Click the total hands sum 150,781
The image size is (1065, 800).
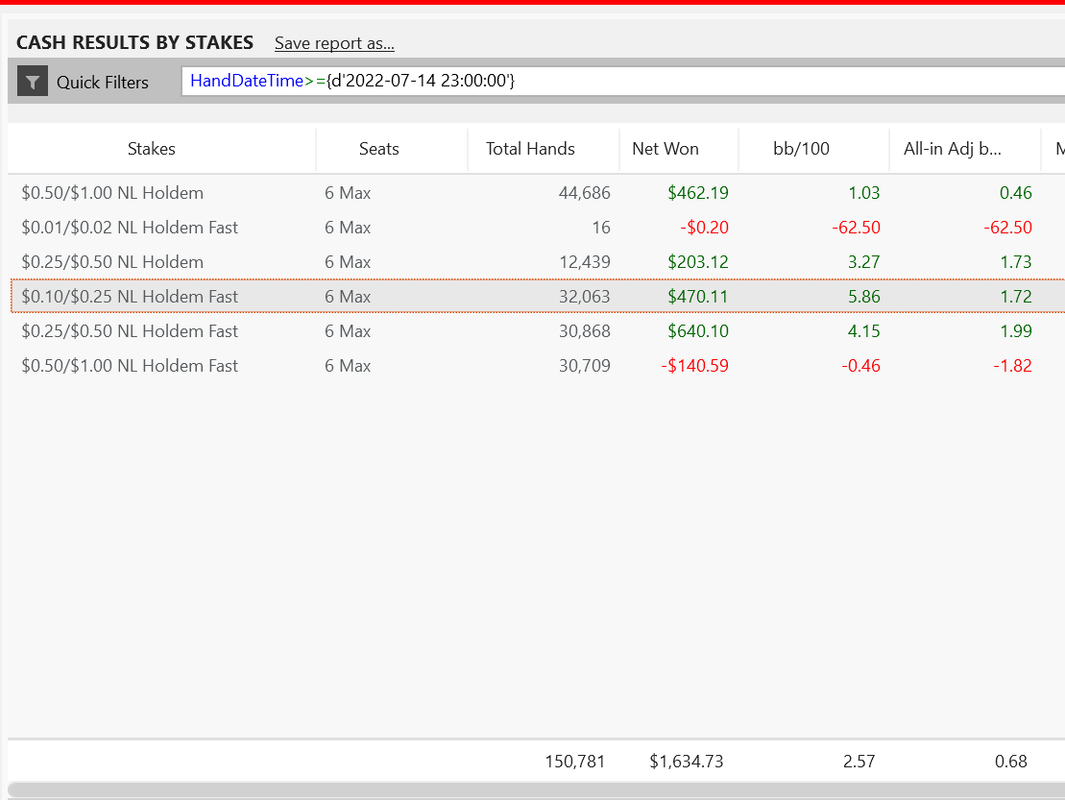(x=575, y=761)
